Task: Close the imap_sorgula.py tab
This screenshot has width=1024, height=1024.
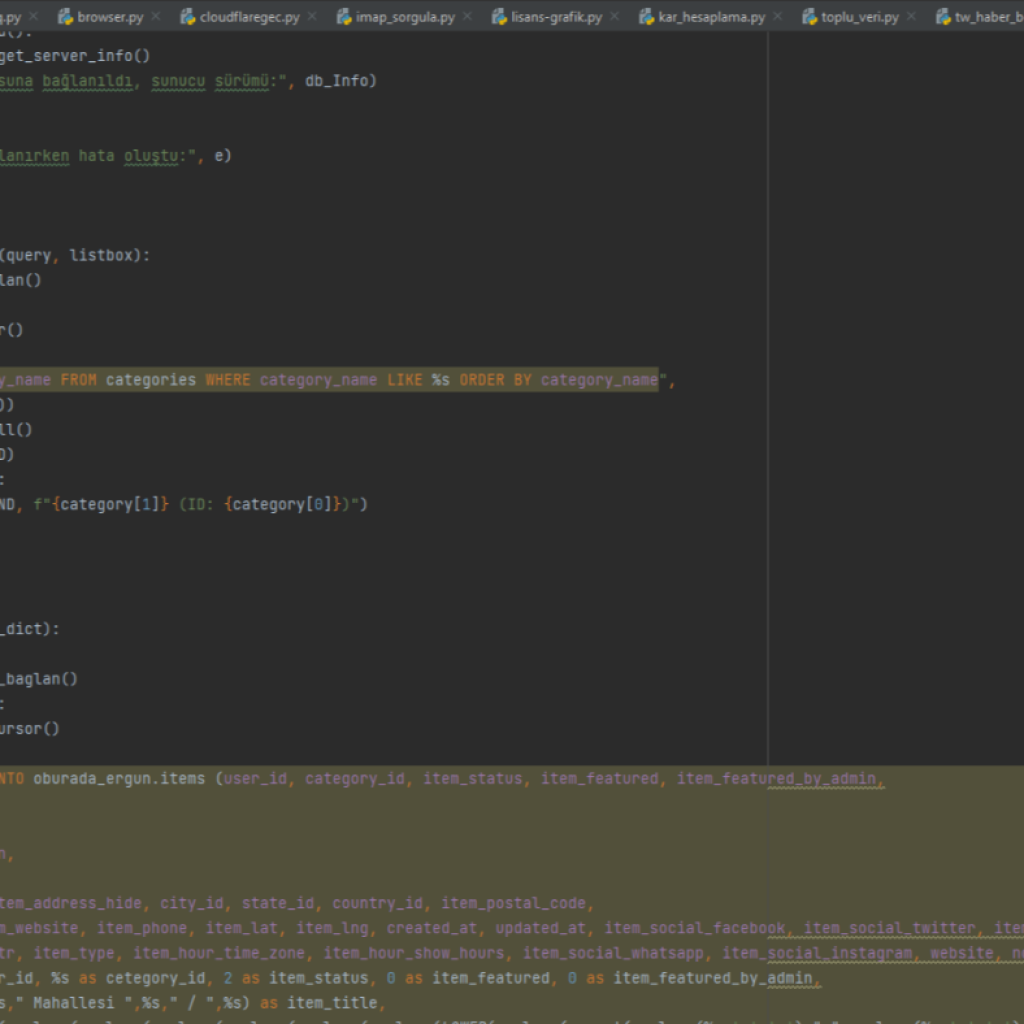Action: [x=468, y=16]
